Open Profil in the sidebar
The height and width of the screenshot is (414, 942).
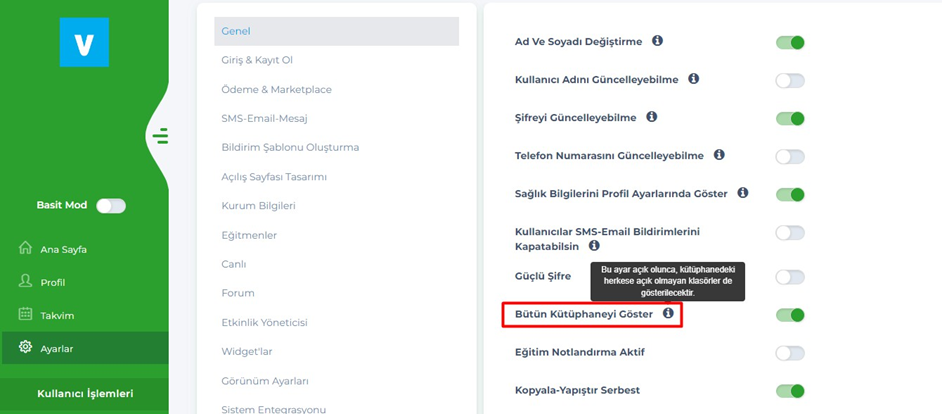click(x=52, y=282)
